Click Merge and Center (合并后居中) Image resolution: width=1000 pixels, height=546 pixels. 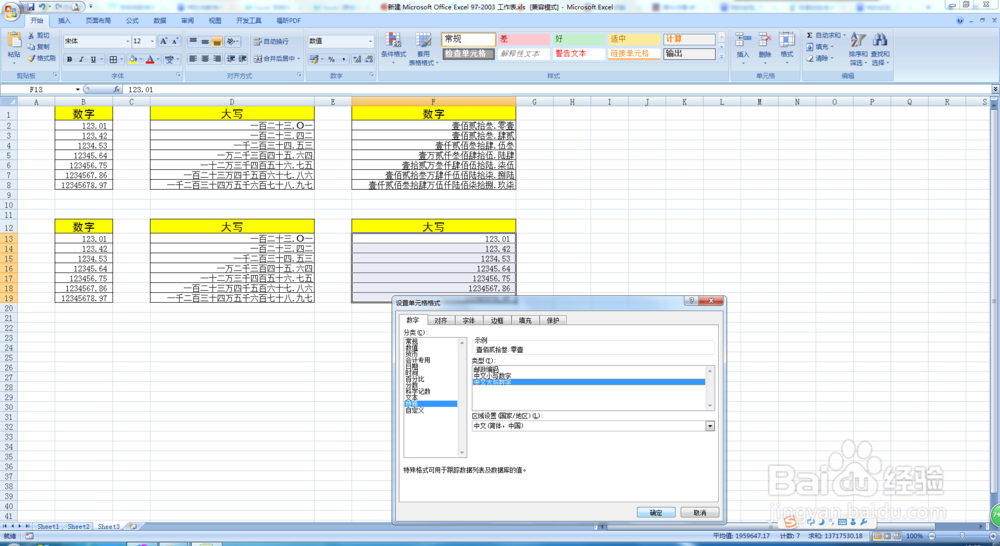(x=274, y=59)
